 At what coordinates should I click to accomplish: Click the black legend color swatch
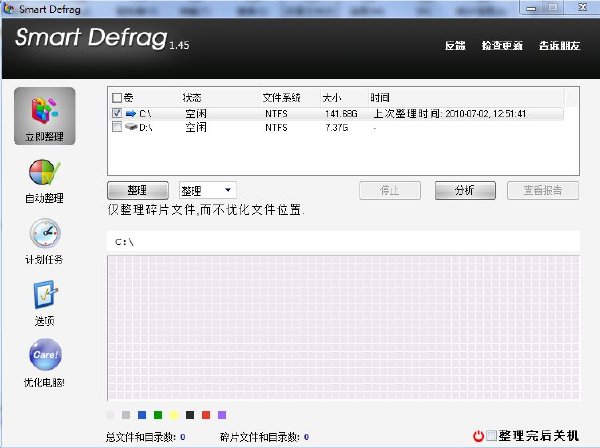[190, 415]
